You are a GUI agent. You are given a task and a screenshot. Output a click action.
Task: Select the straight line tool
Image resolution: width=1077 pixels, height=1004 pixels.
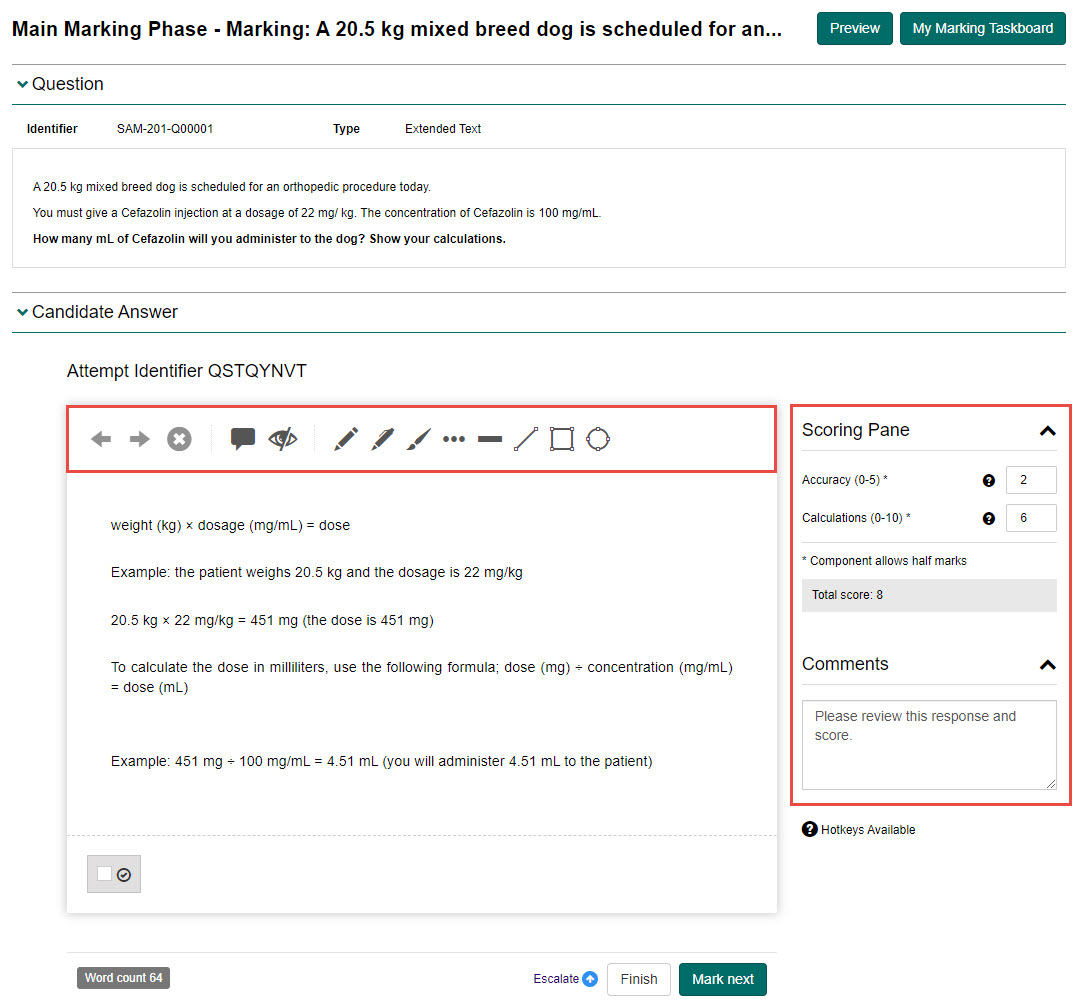(x=526, y=439)
